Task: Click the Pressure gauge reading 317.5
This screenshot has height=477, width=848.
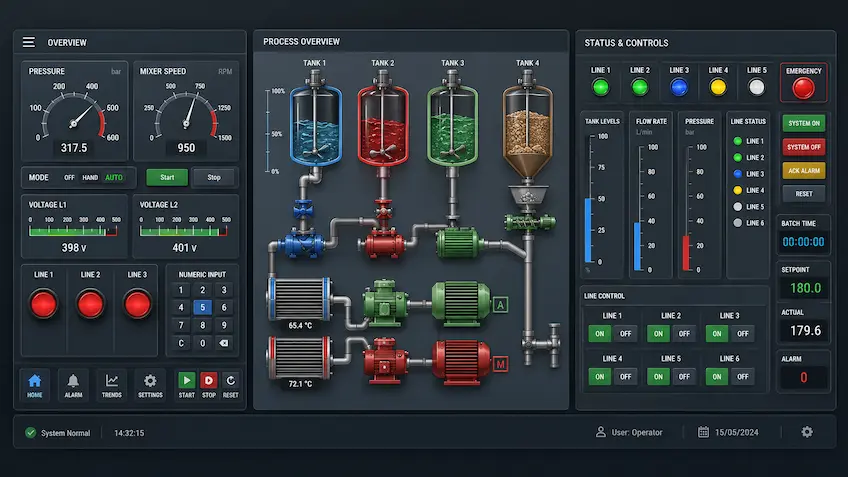Action: pos(74,148)
